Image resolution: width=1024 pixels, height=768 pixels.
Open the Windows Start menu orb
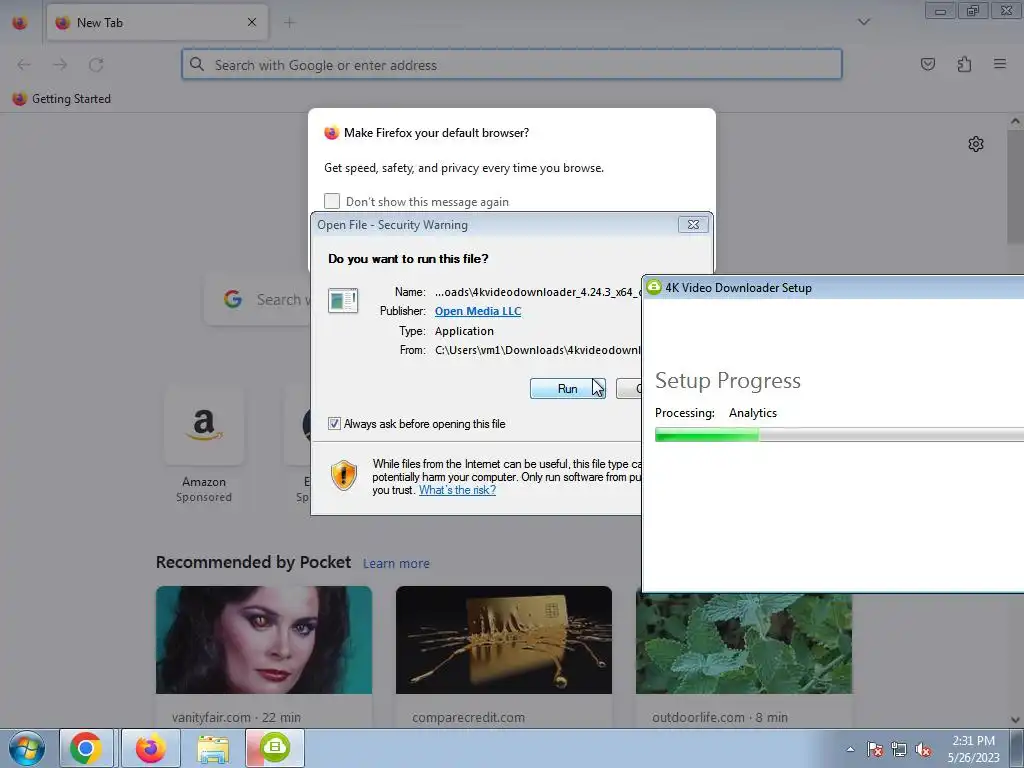coord(26,748)
